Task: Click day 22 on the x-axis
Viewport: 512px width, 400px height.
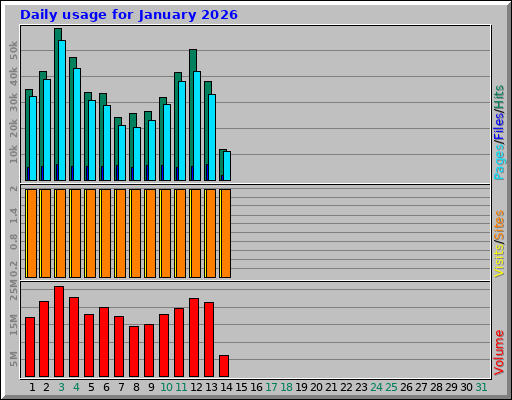Action: click(x=346, y=387)
